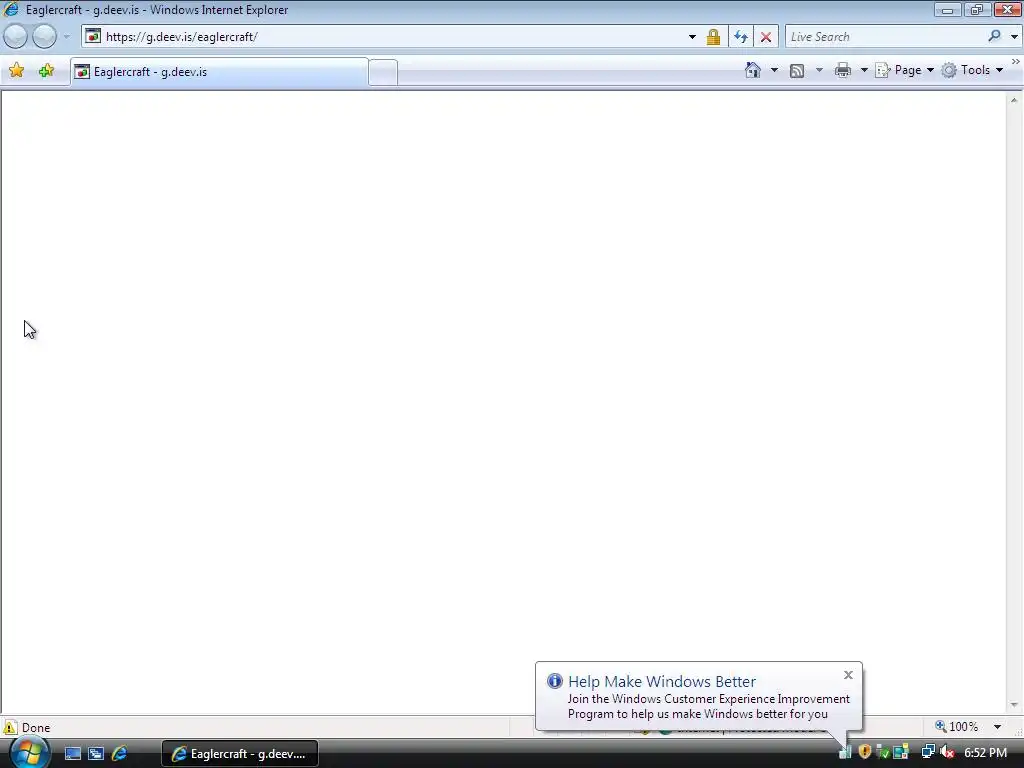The height and width of the screenshot is (768, 1024).
Task: Click the network connection tray icon
Action: [928, 752]
